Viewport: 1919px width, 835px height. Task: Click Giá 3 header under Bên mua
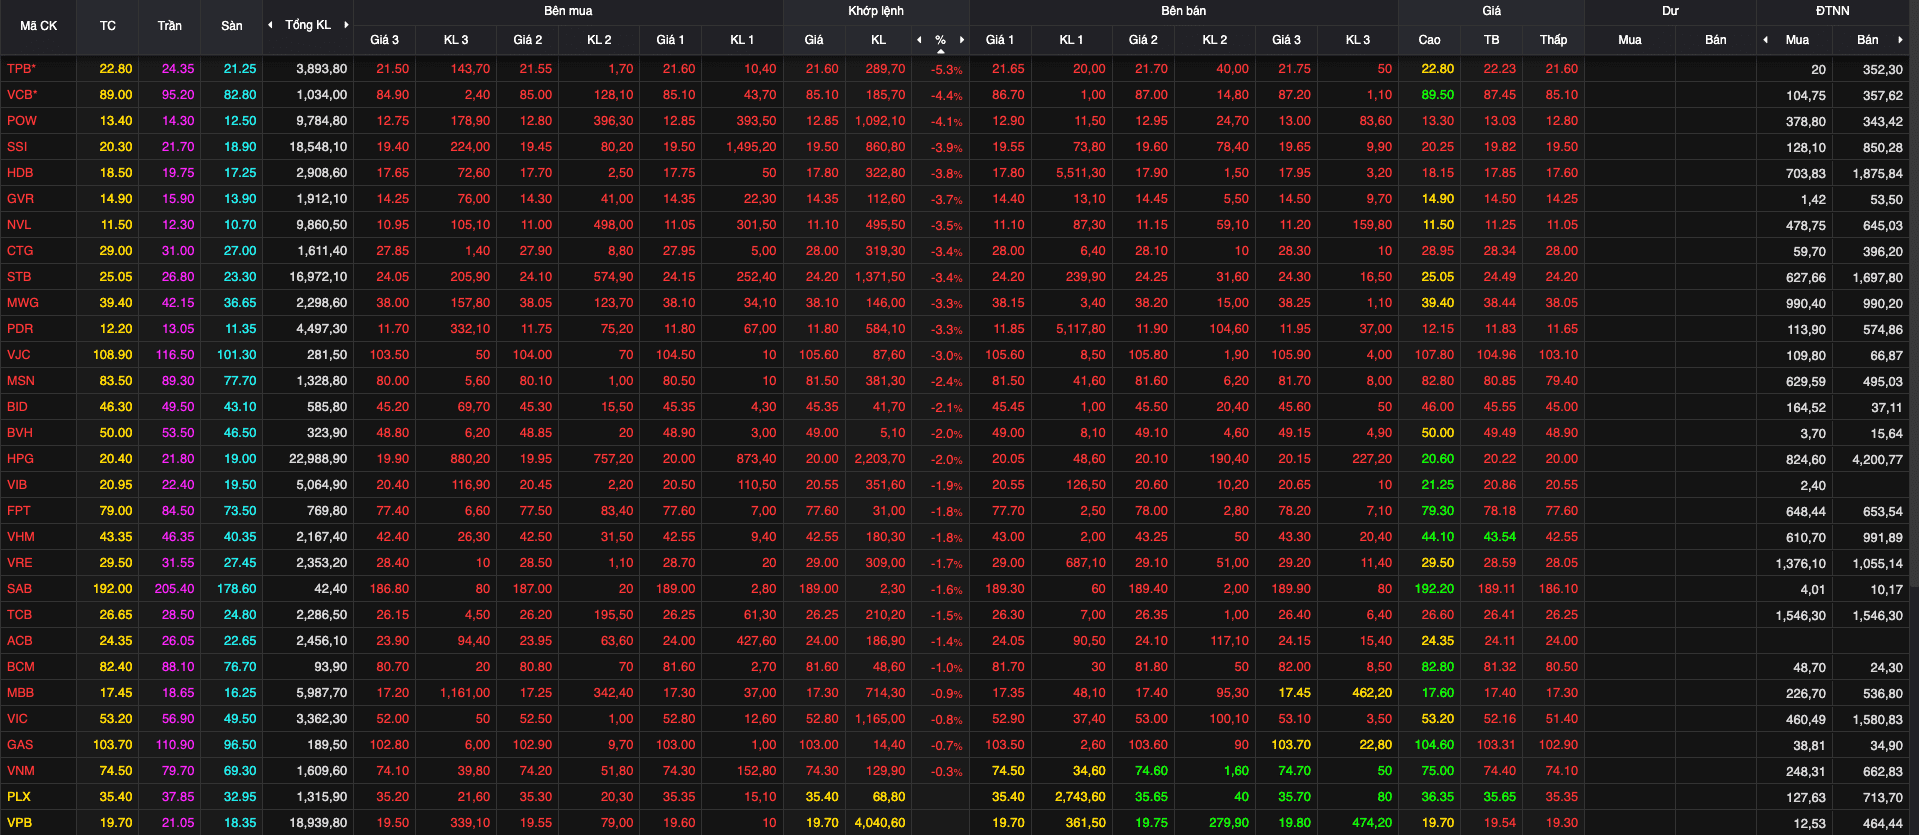384,40
